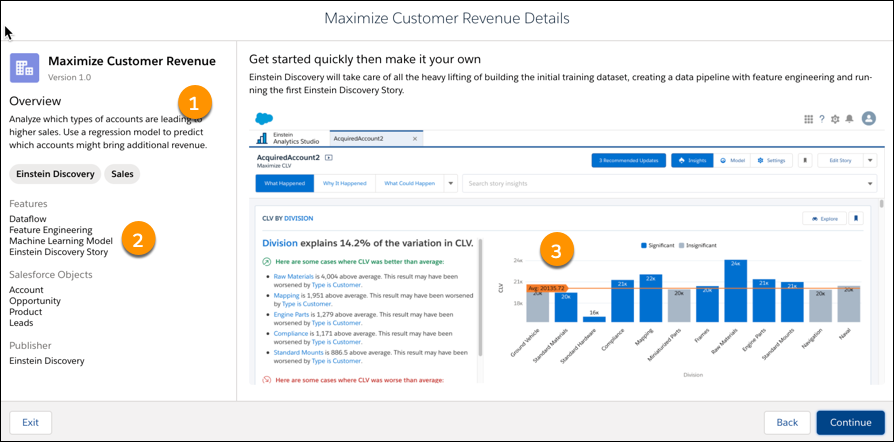The image size is (894, 443).
Task: Click the Exit button
Action: (30, 422)
